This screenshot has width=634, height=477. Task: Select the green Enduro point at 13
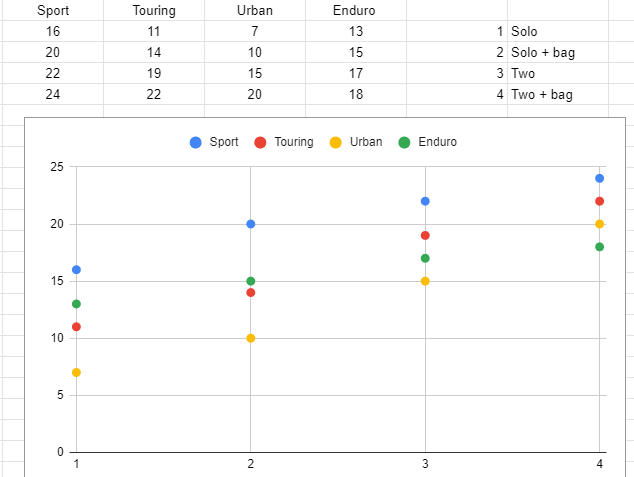pos(76,304)
